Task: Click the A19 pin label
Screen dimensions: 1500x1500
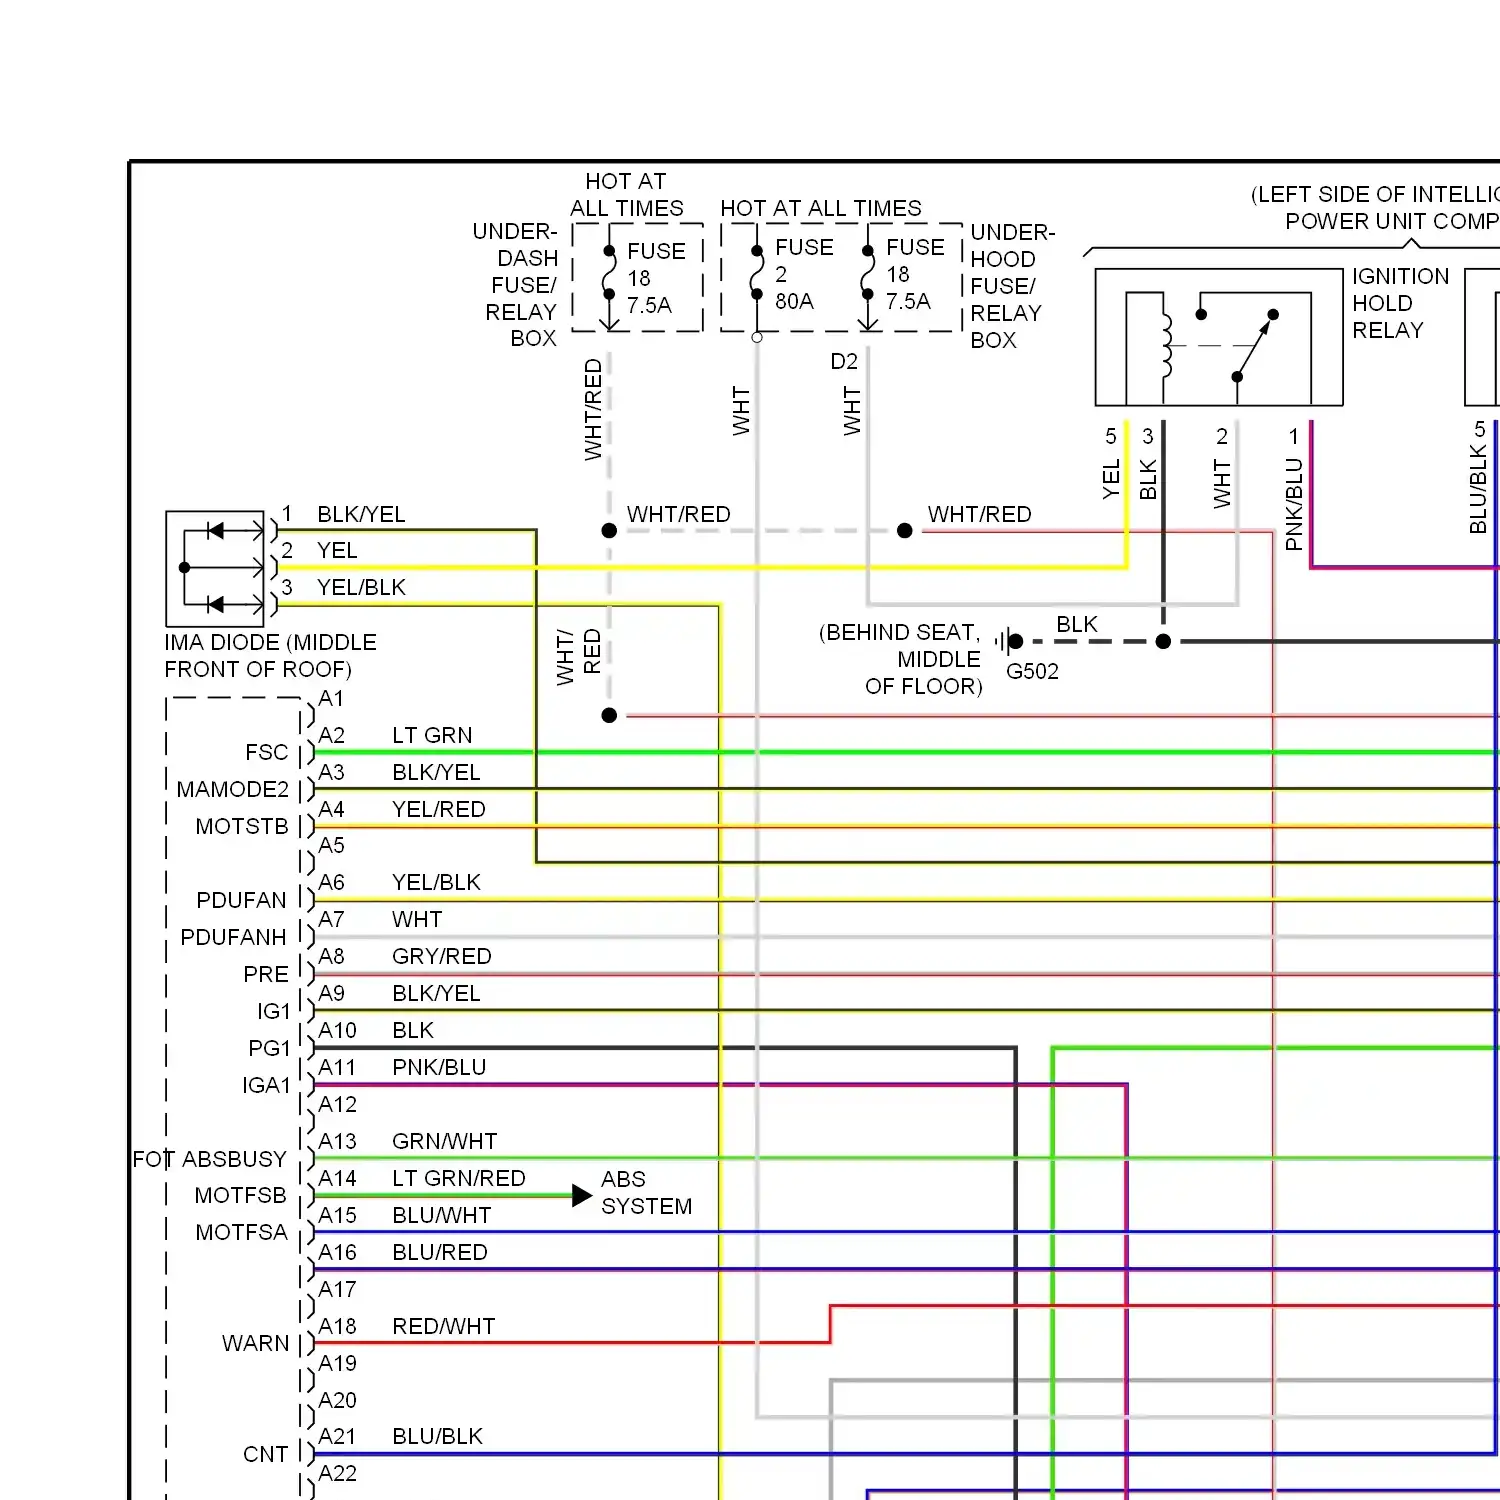Action: click(x=337, y=1363)
